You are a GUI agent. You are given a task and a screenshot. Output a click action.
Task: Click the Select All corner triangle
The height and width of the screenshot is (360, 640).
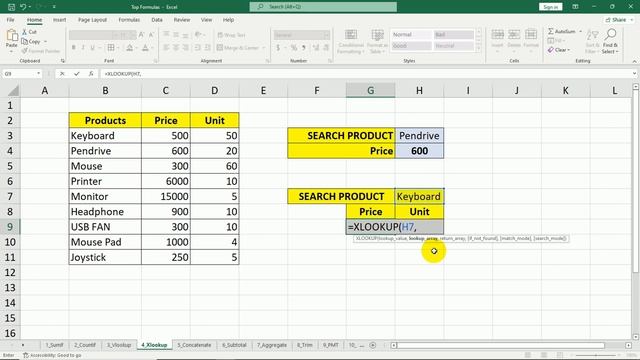13,91
